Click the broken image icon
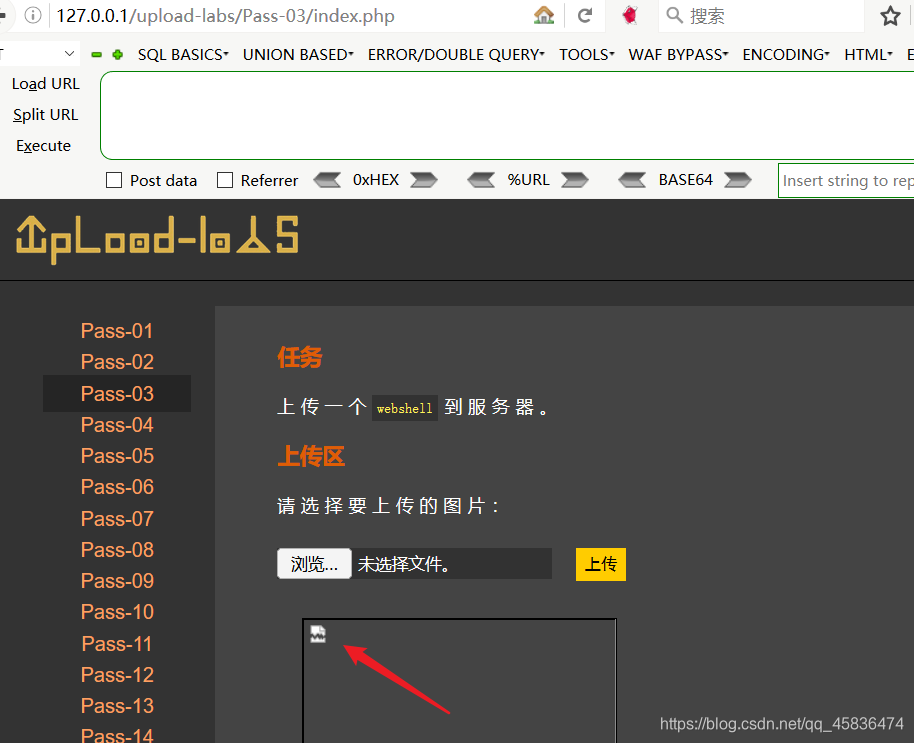This screenshot has height=743, width=914. [x=318, y=633]
